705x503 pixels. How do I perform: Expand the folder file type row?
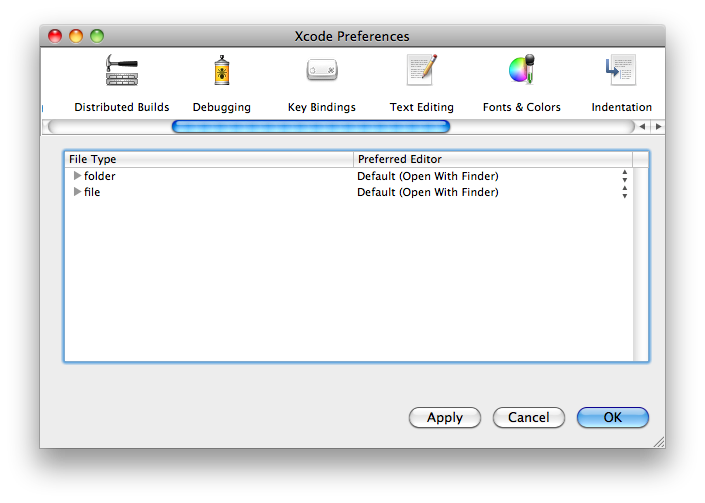point(77,177)
